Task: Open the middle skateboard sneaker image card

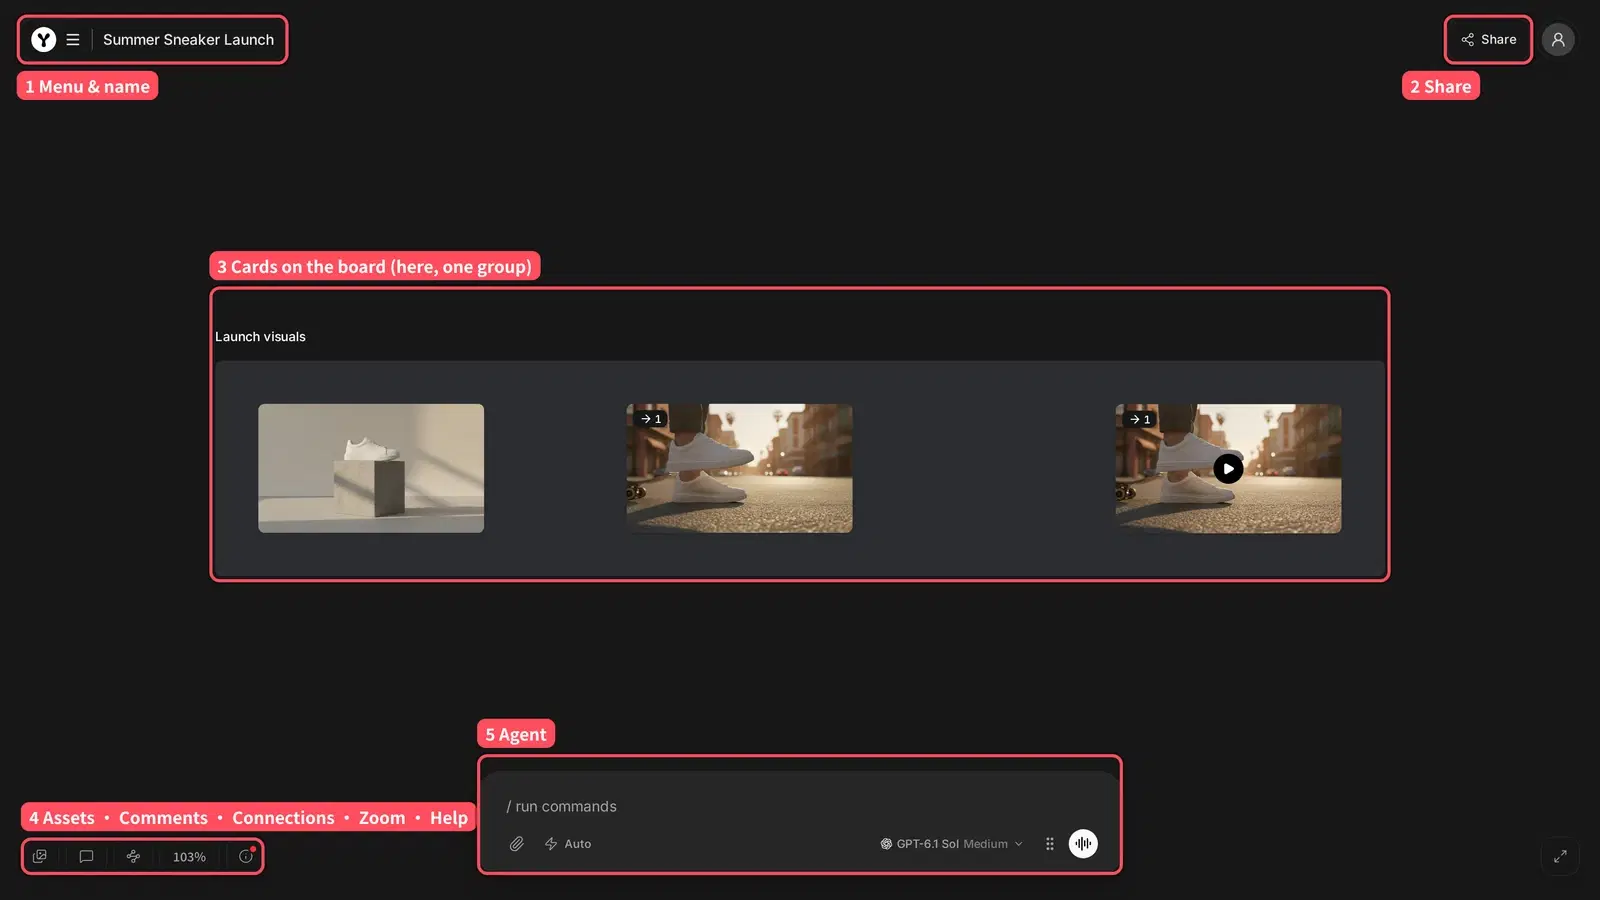Action: tap(739, 468)
